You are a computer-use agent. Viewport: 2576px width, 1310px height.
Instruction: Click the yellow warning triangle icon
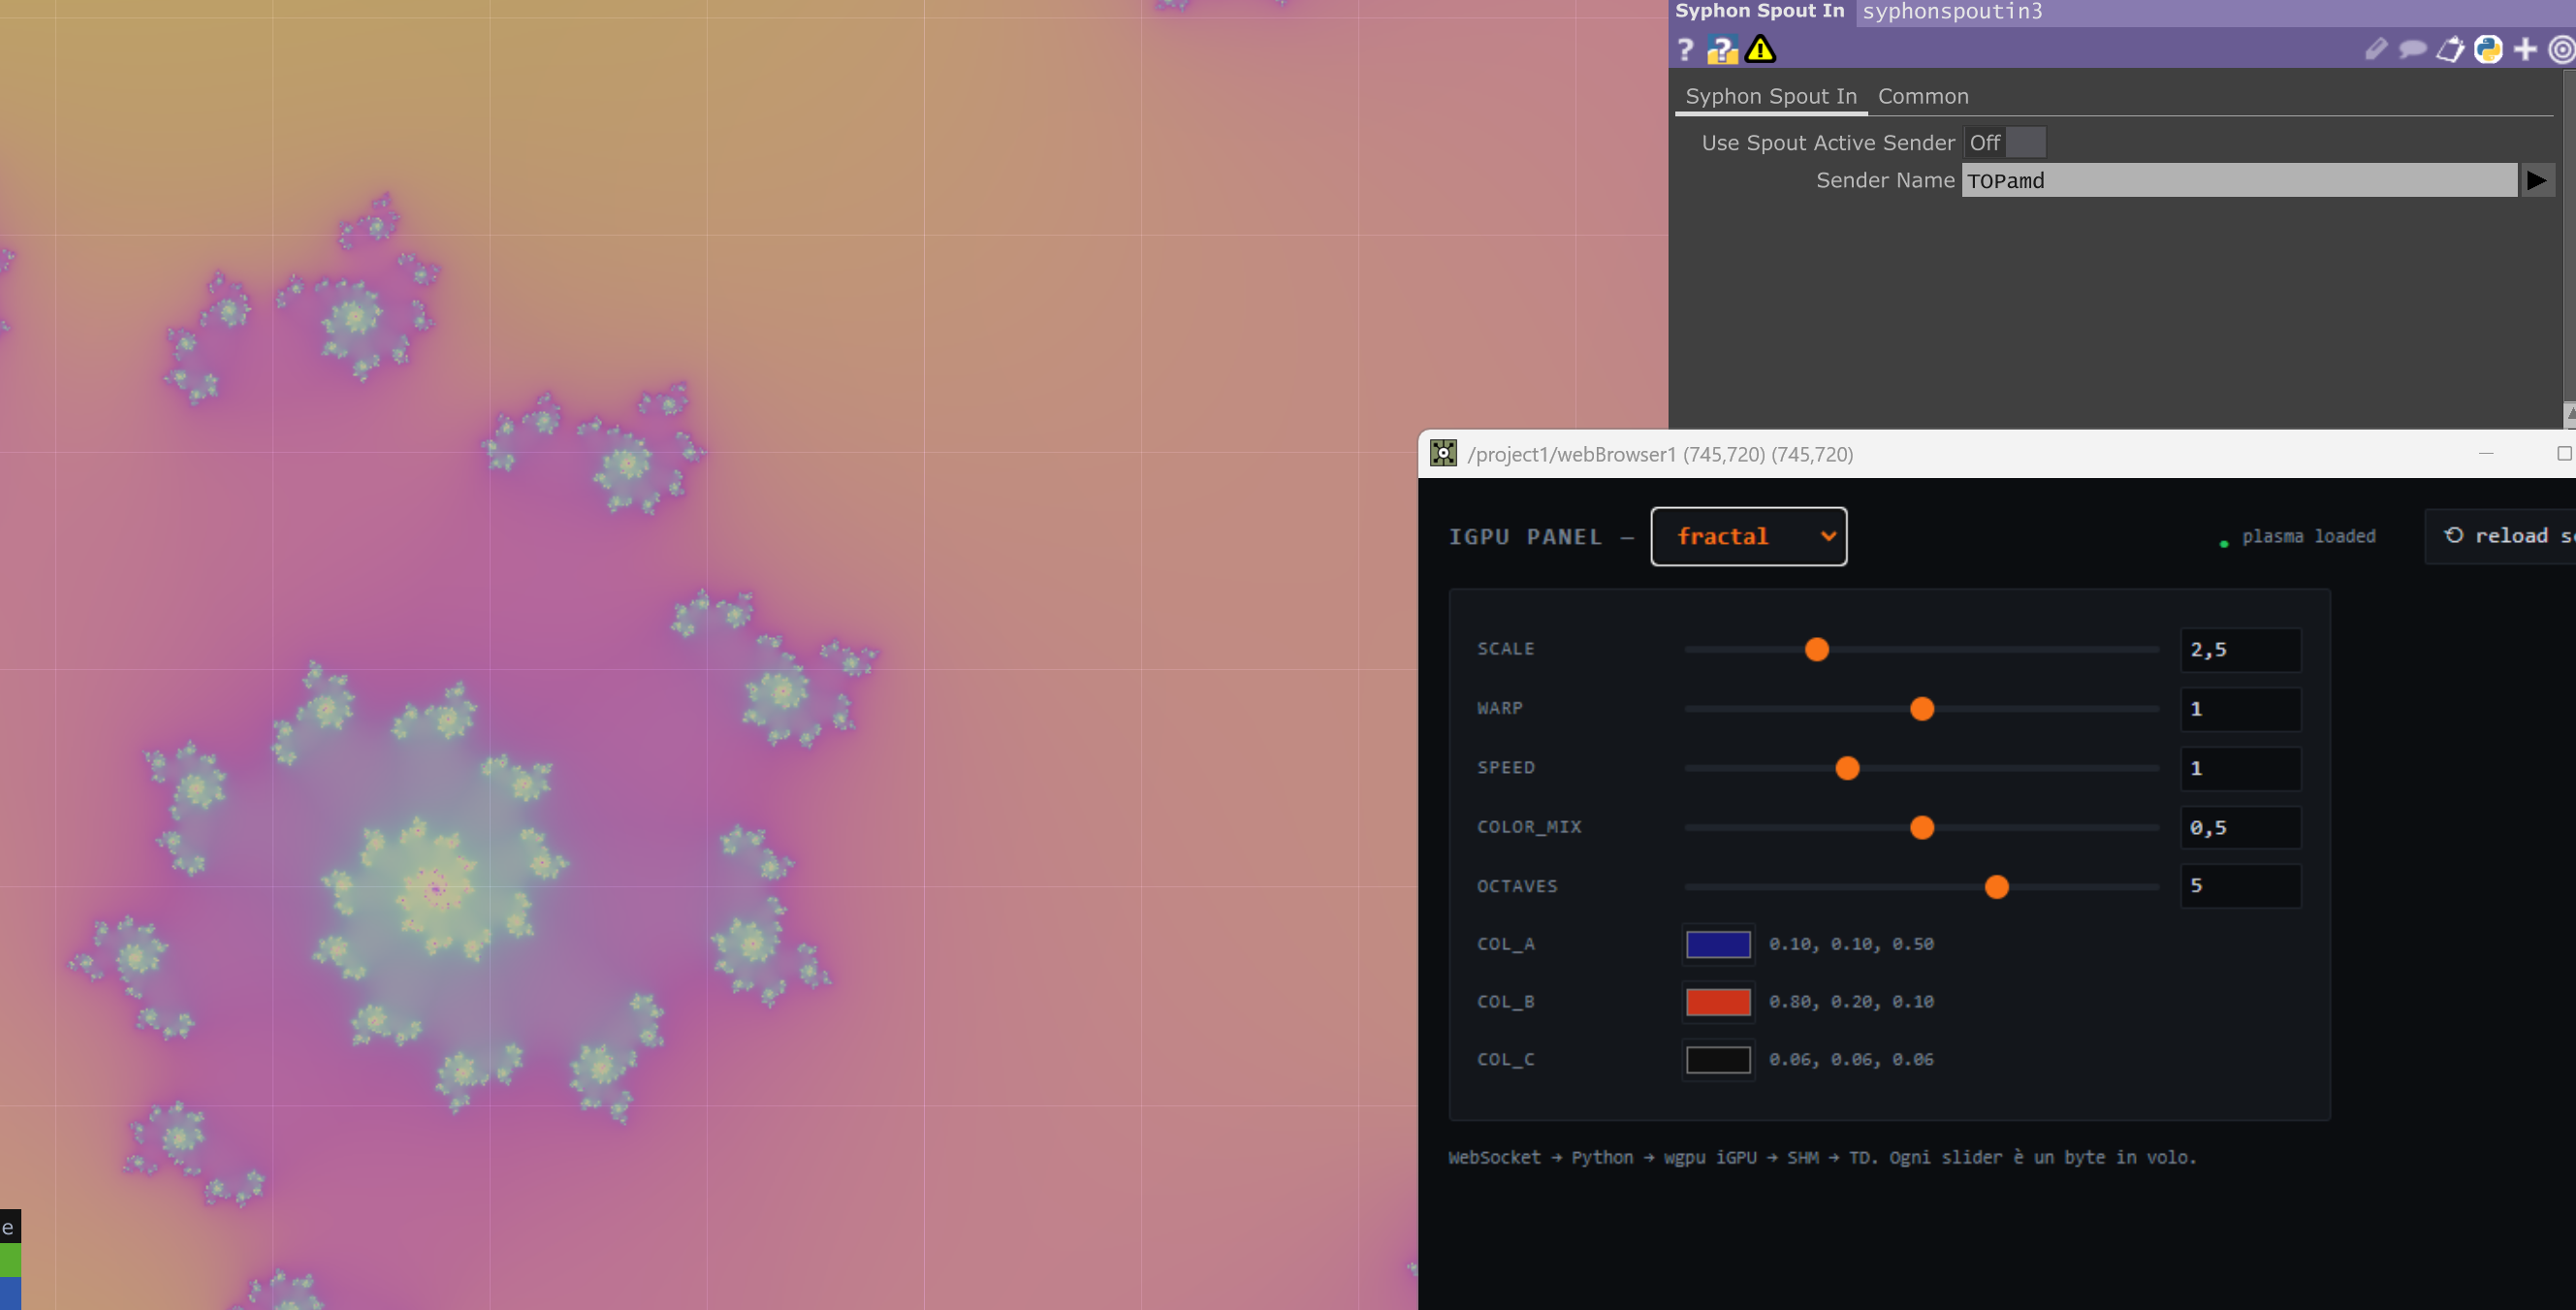tap(1760, 49)
